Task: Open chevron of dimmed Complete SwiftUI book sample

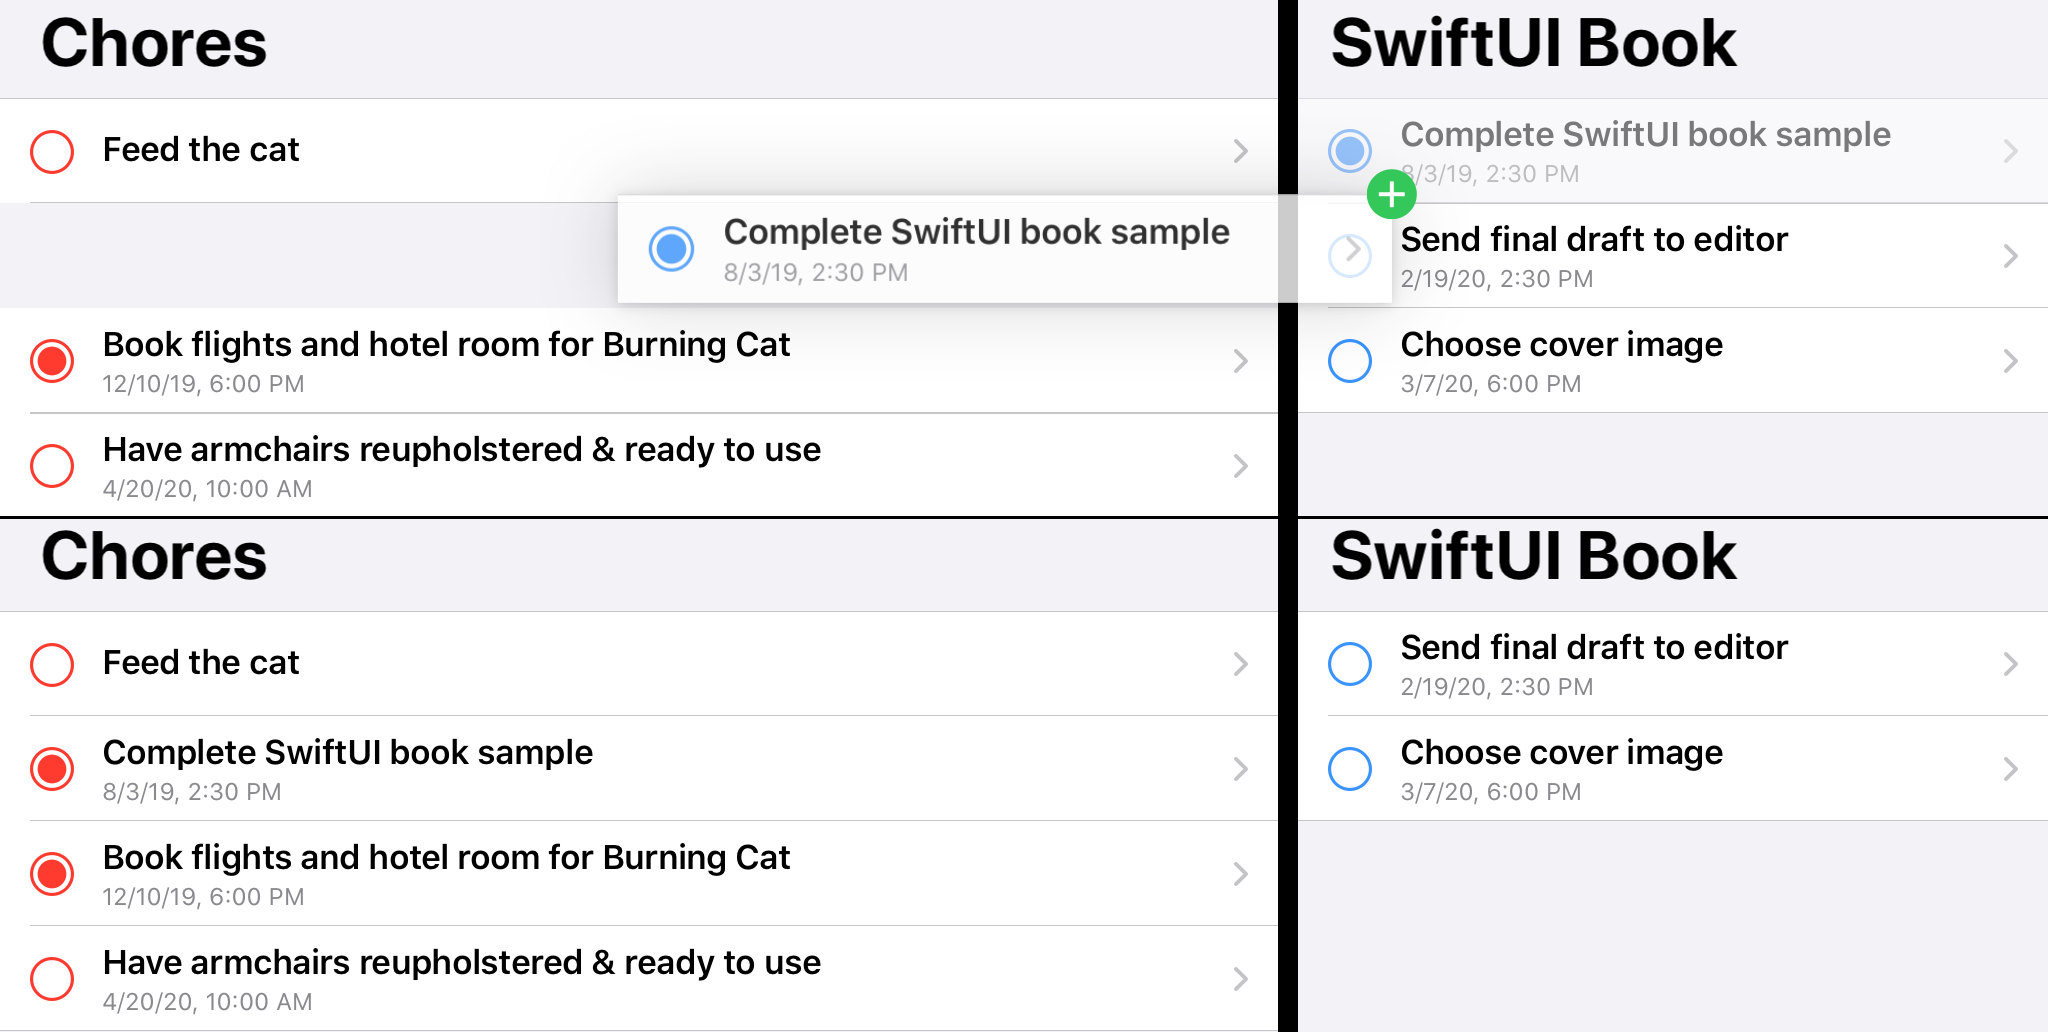Action: (x=2010, y=151)
